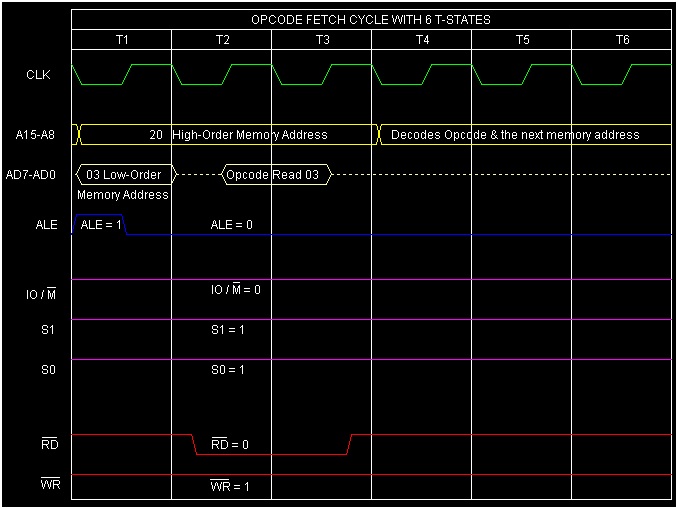Click the AD7-AD0 signal label

click(31, 175)
